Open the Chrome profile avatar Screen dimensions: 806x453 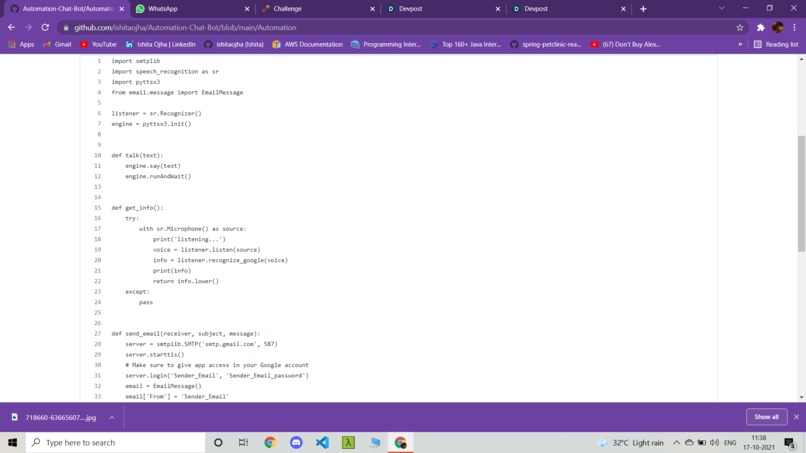[x=778, y=27]
